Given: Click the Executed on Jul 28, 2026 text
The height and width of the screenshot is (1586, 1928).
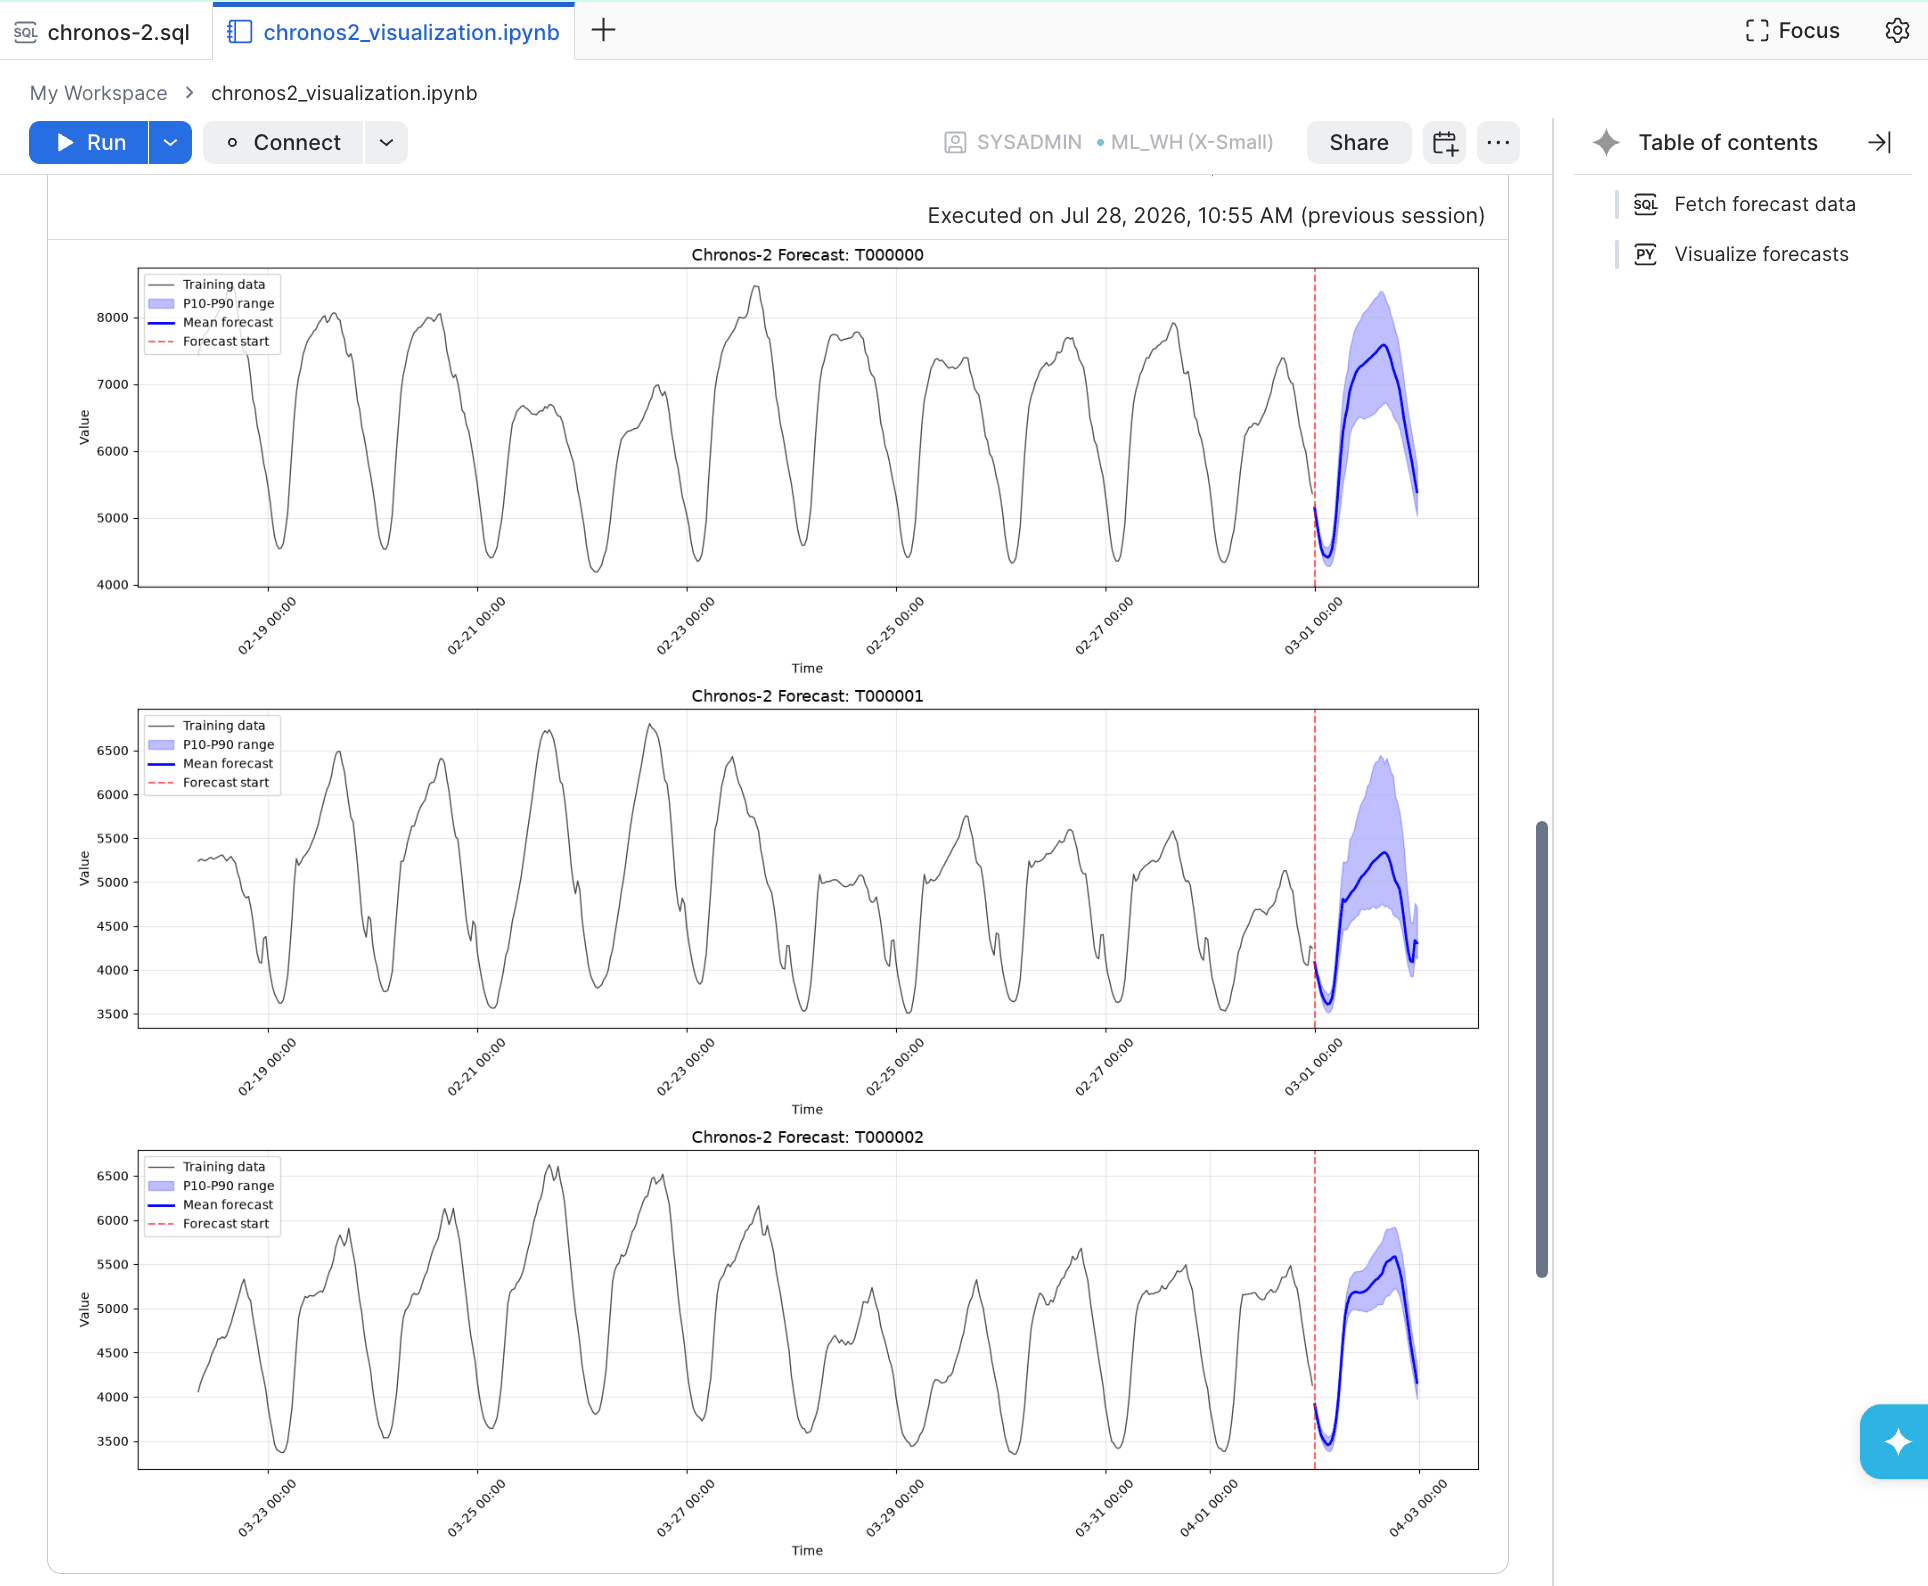Looking at the screenshot, I should [1206, 215].
